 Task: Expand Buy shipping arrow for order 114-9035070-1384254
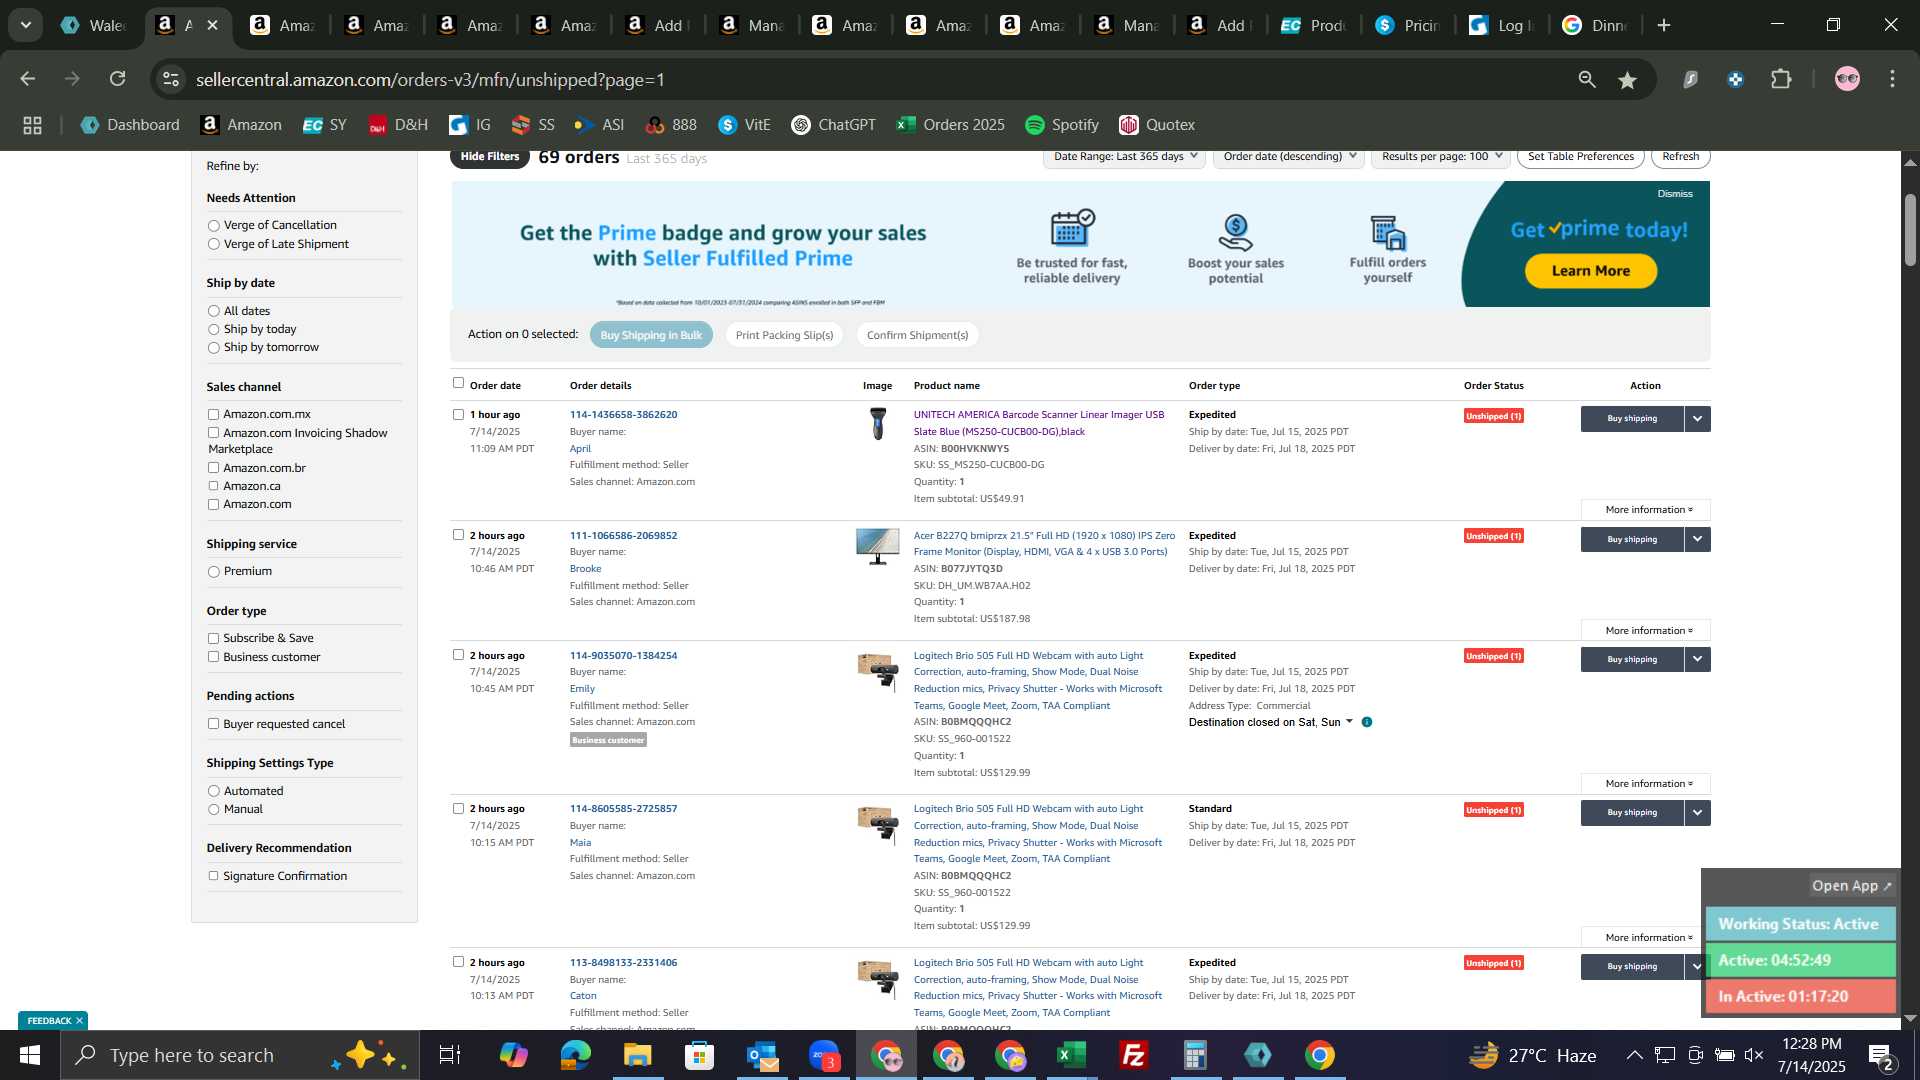tap(1697, 660)
